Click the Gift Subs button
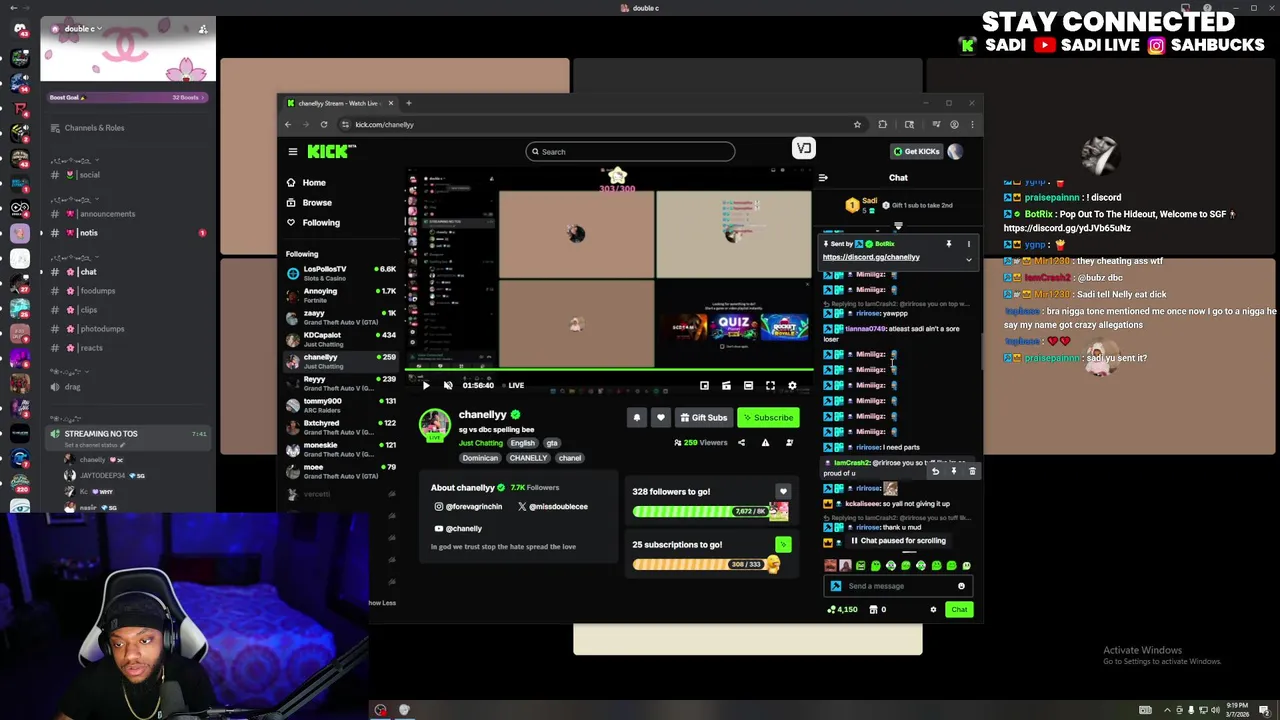The height and width of the screenshot is (720, 1280). pos(704,418)
